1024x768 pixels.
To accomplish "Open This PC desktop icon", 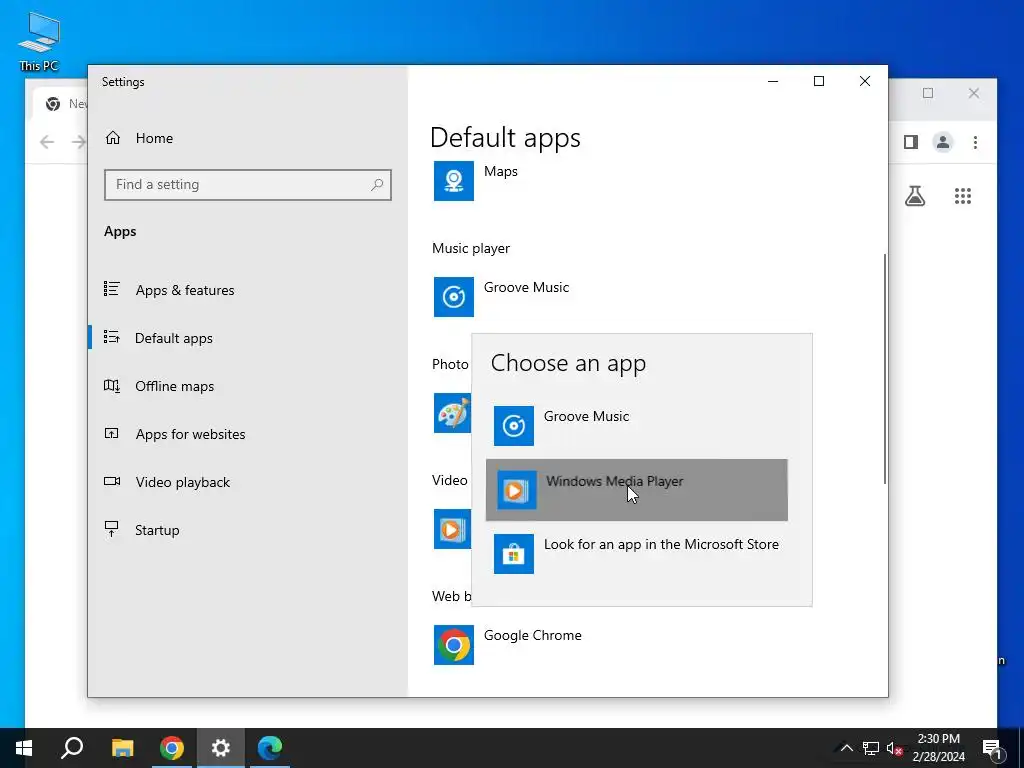I will click(39, 41).
